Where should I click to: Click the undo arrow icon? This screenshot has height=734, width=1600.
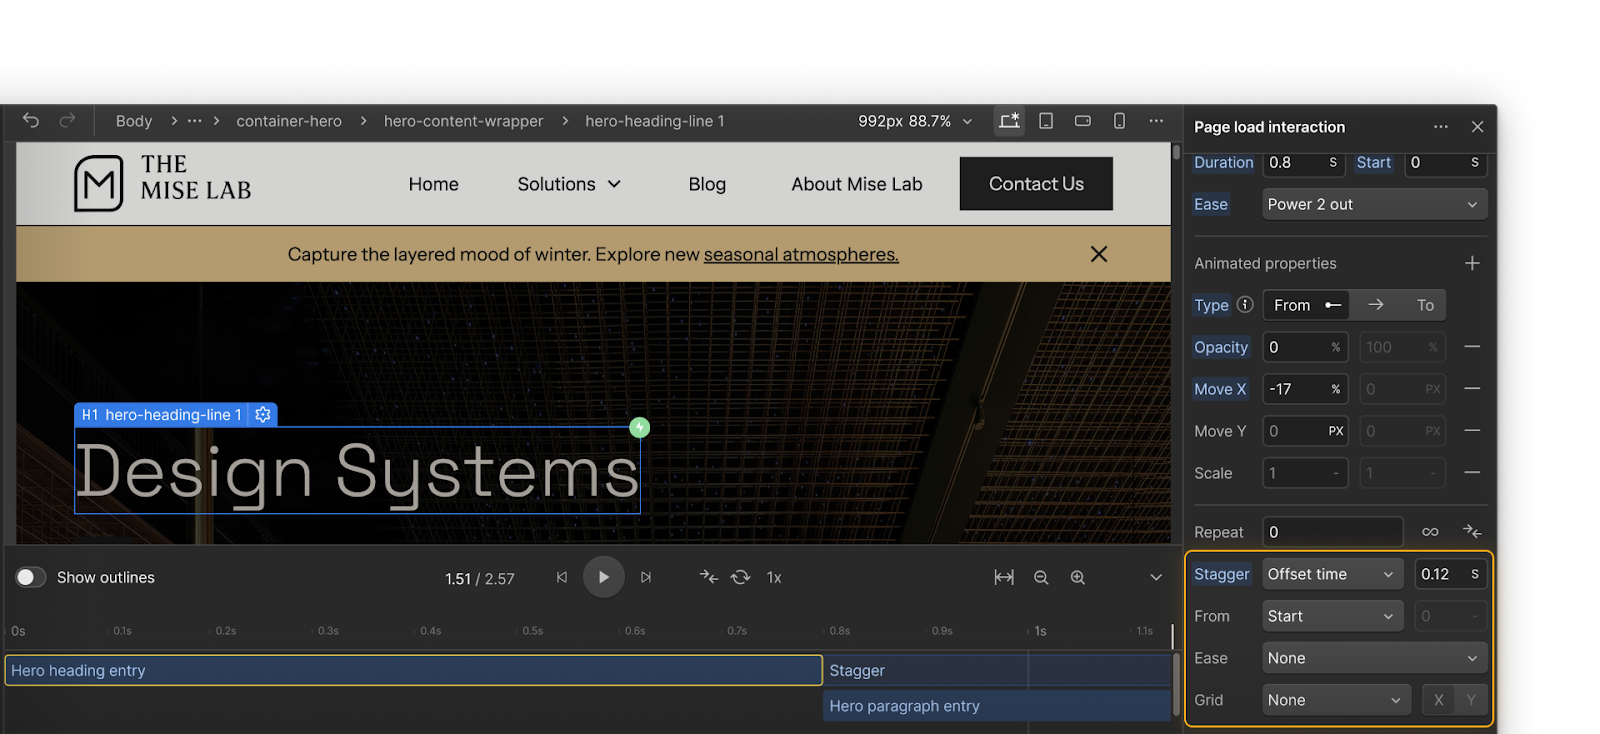[31, 120]
